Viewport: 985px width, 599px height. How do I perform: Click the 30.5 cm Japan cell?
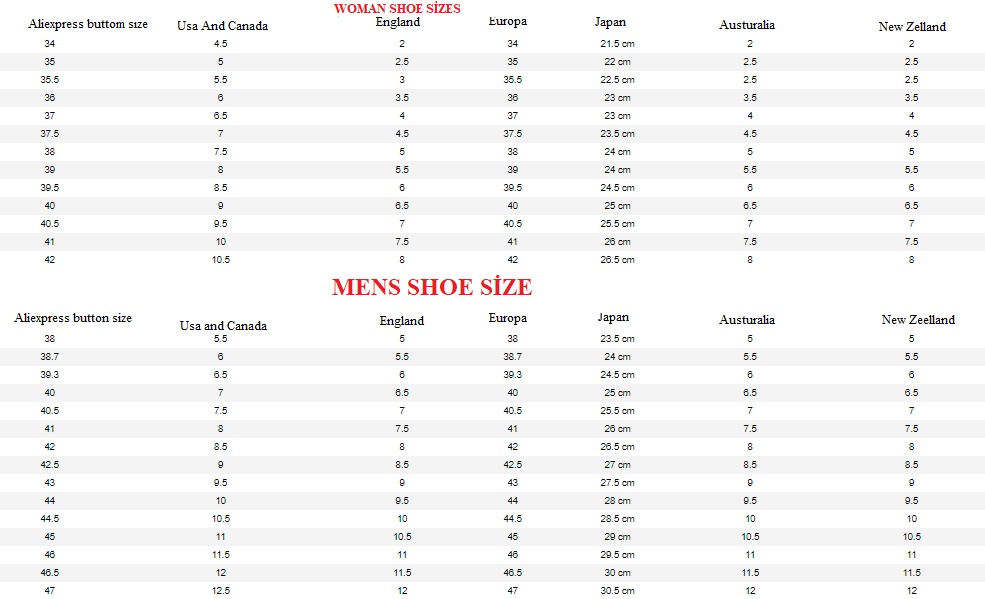617,591
